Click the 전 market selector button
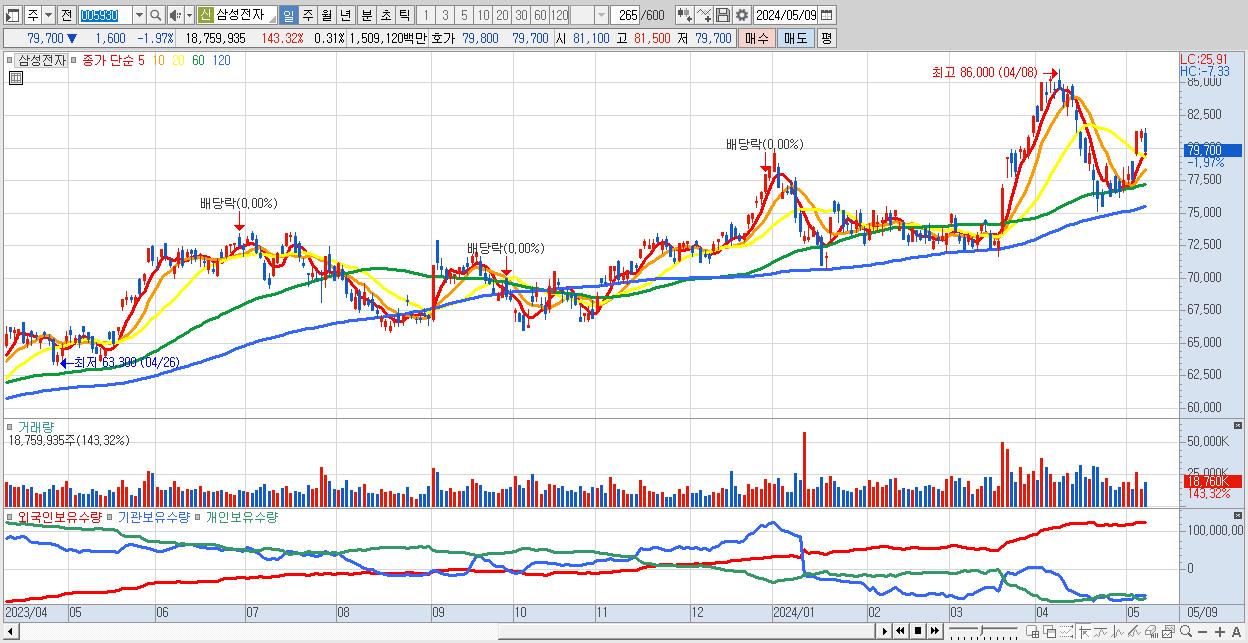 click(x=66, y=15)
